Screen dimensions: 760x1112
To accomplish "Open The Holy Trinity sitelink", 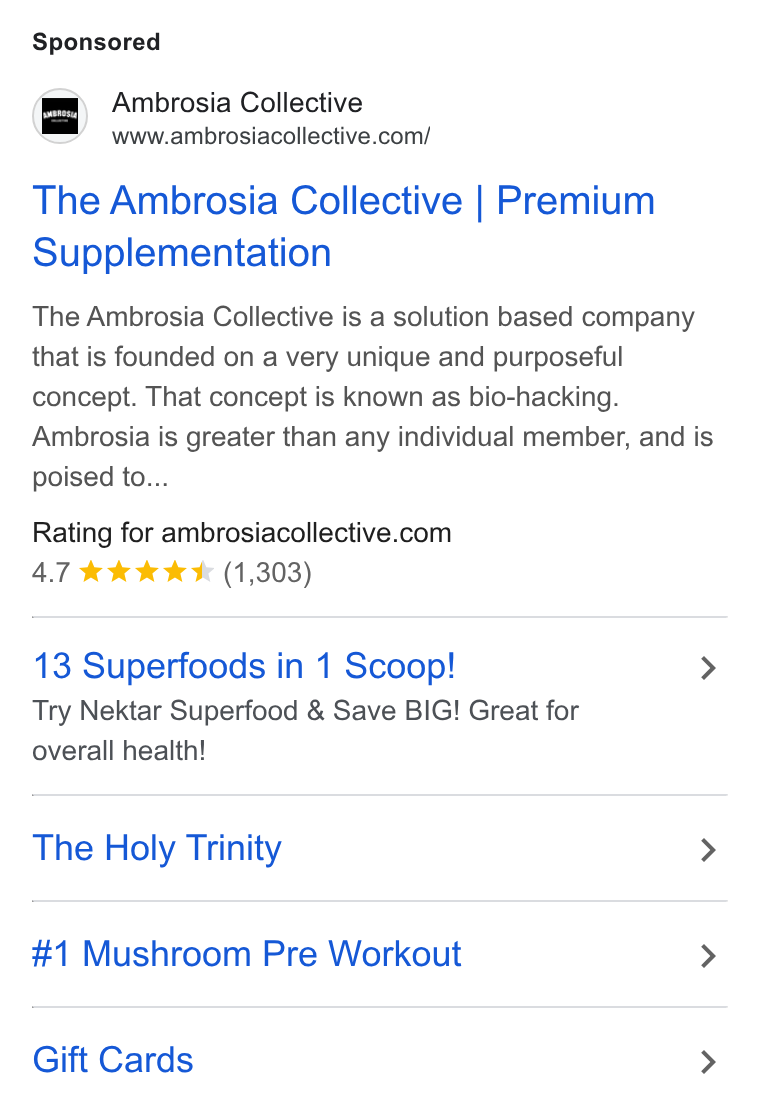I will 157,848.
